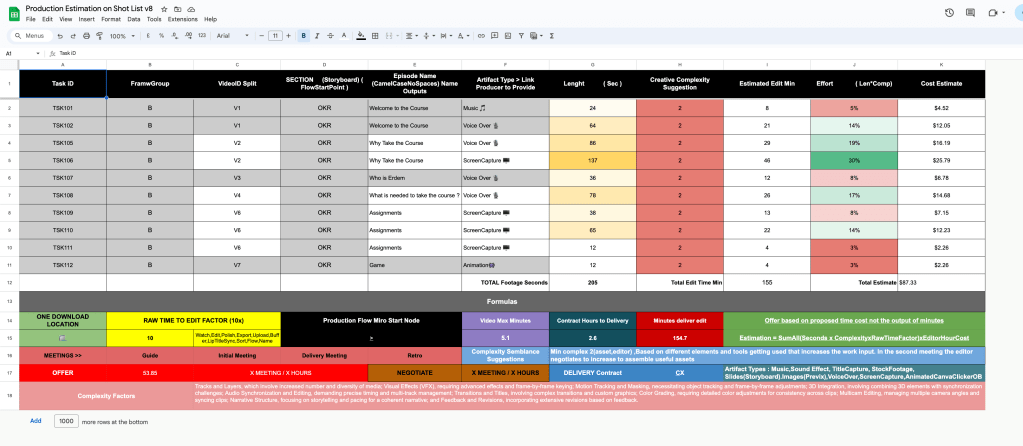Open the Edit menu

click(48, 20)
